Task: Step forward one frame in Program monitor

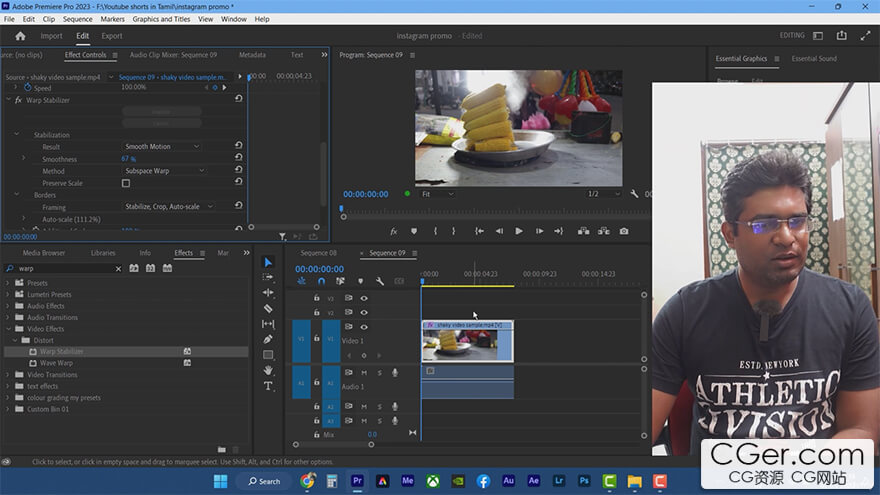Action: (539, 231)
